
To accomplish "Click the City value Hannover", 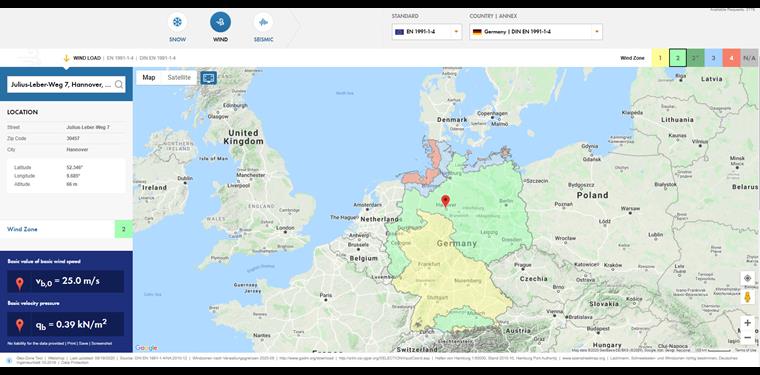I will tap(78, 150).
